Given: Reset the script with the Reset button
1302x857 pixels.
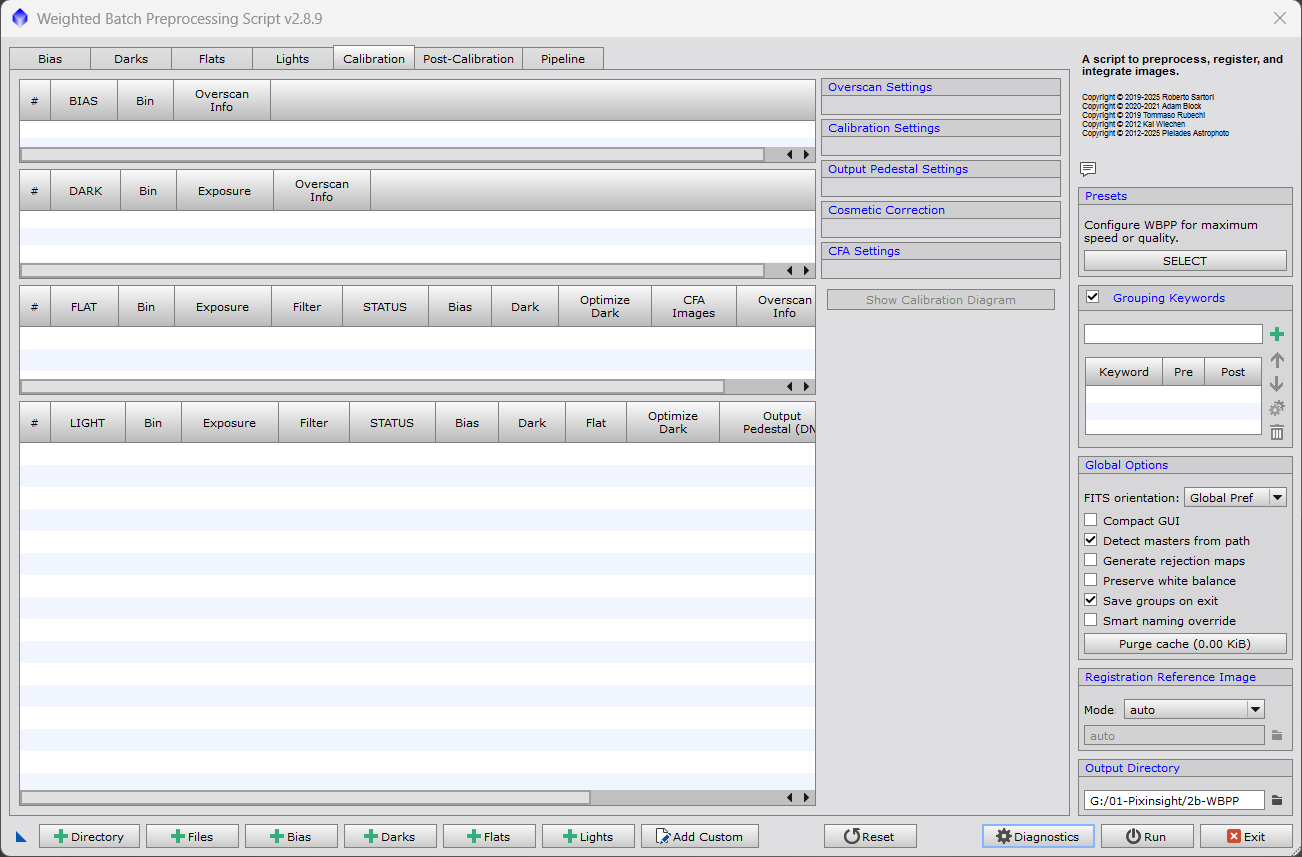Looking at the screenshot, I should point(870,837).
